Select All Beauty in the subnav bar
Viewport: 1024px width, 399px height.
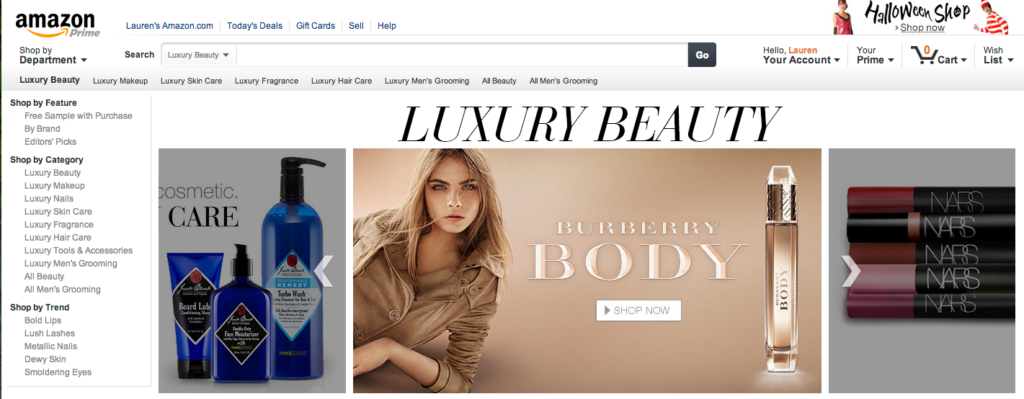(499, 81)
